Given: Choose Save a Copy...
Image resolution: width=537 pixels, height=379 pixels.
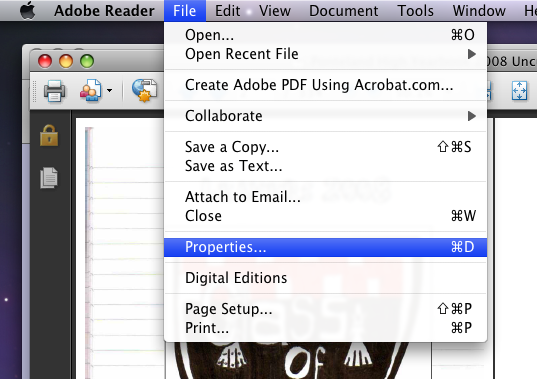Looking at the screenshot, I should tap(325, 147).
